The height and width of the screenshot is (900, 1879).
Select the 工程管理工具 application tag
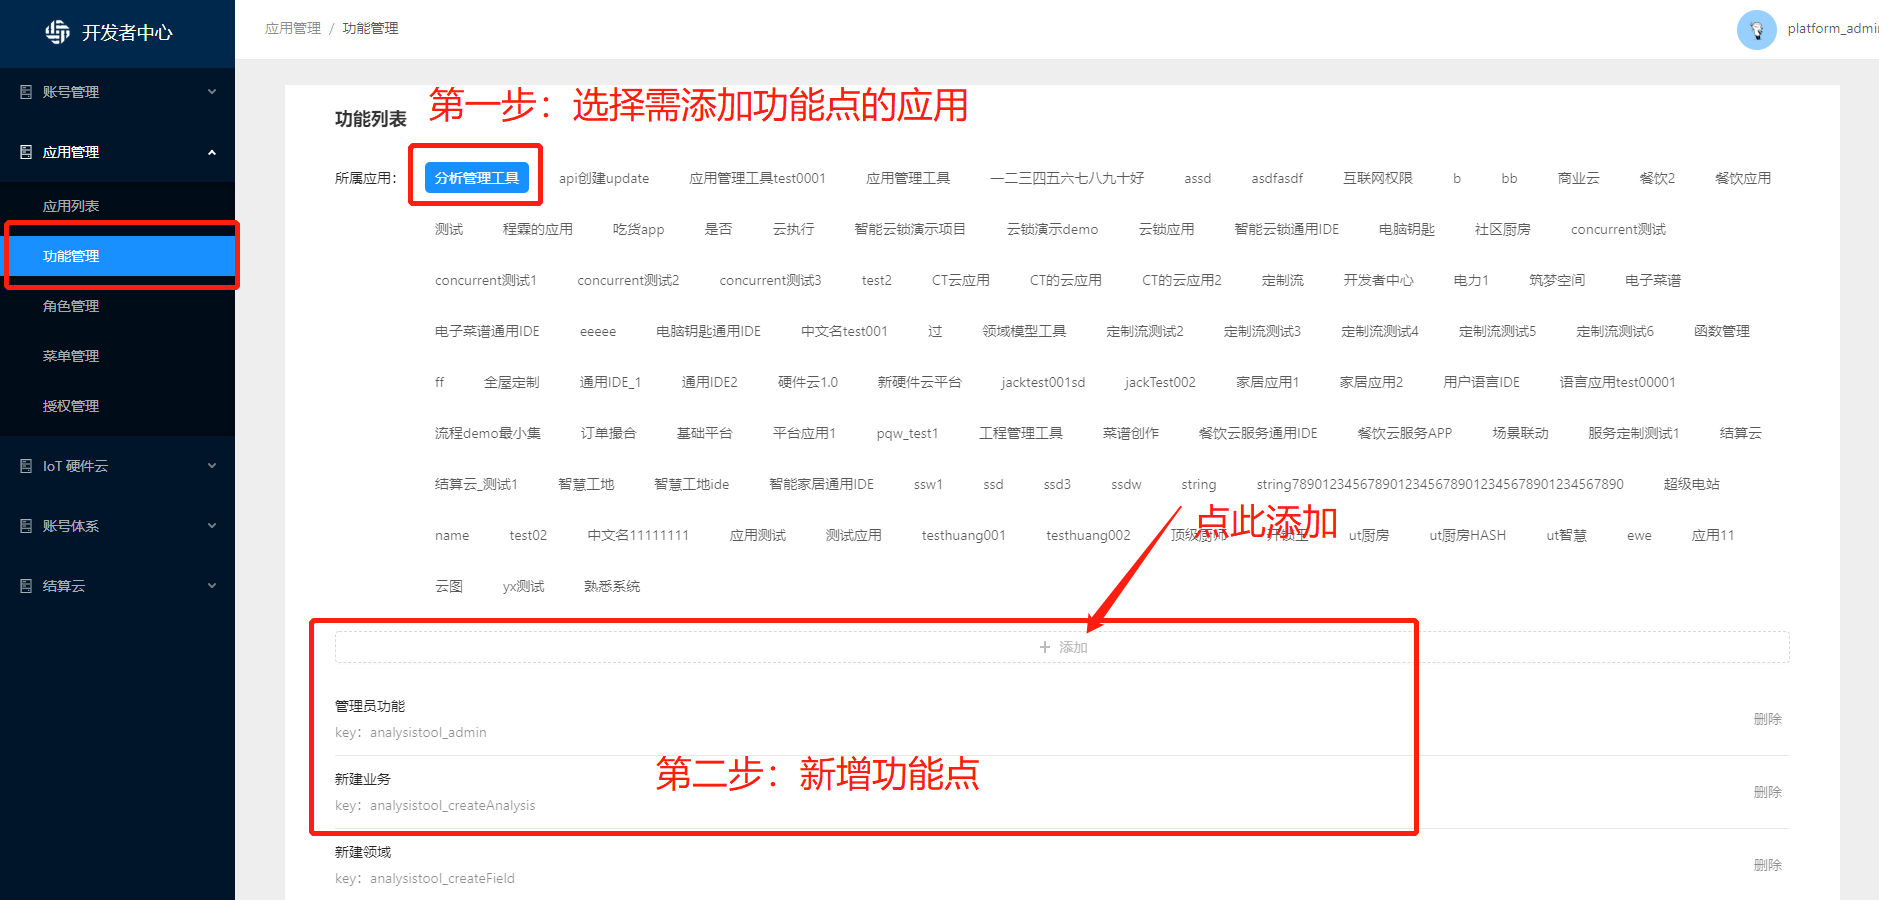coord(1021,433)
